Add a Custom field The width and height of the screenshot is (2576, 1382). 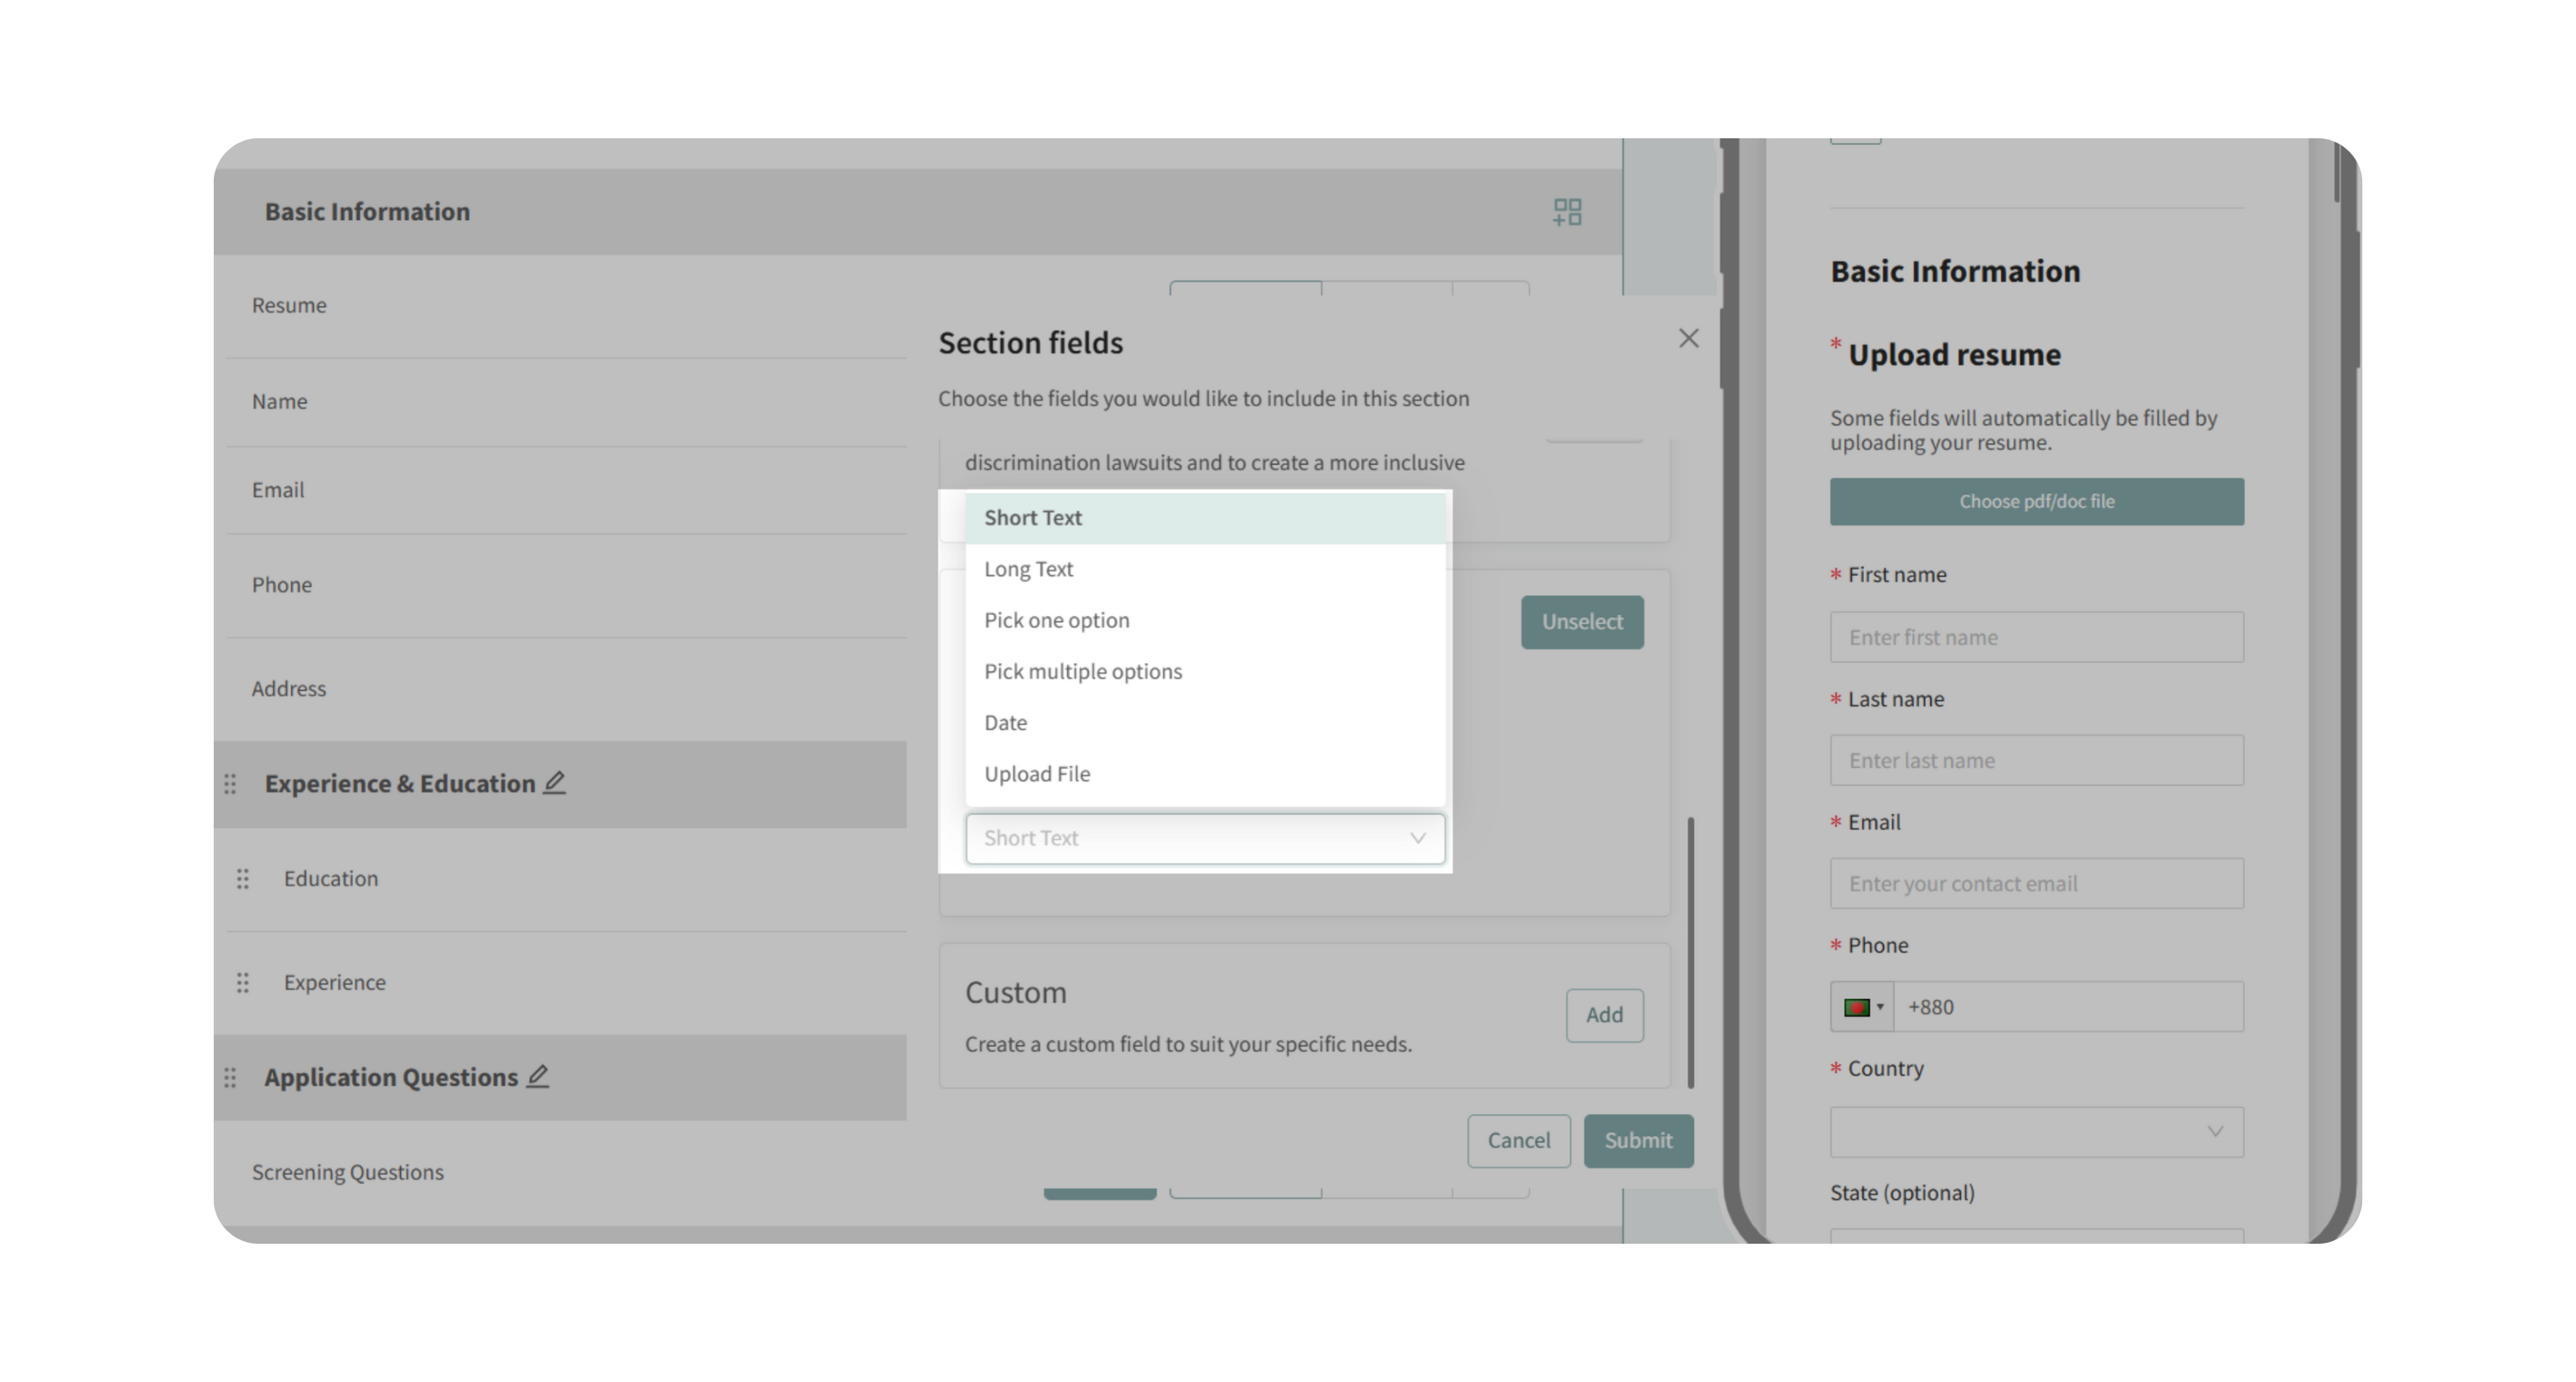click(x=1603, y=1015)
